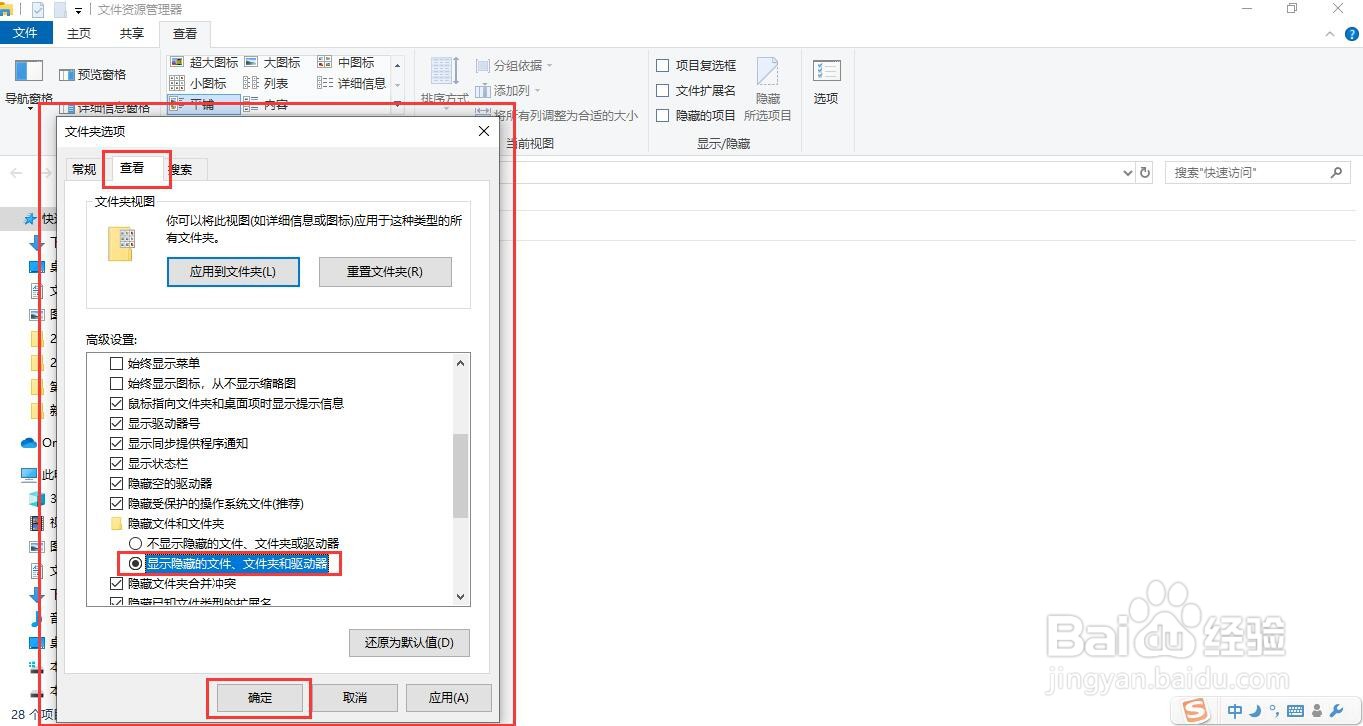
Task: Click the Apply to Folders button
Action: (233, 271)
